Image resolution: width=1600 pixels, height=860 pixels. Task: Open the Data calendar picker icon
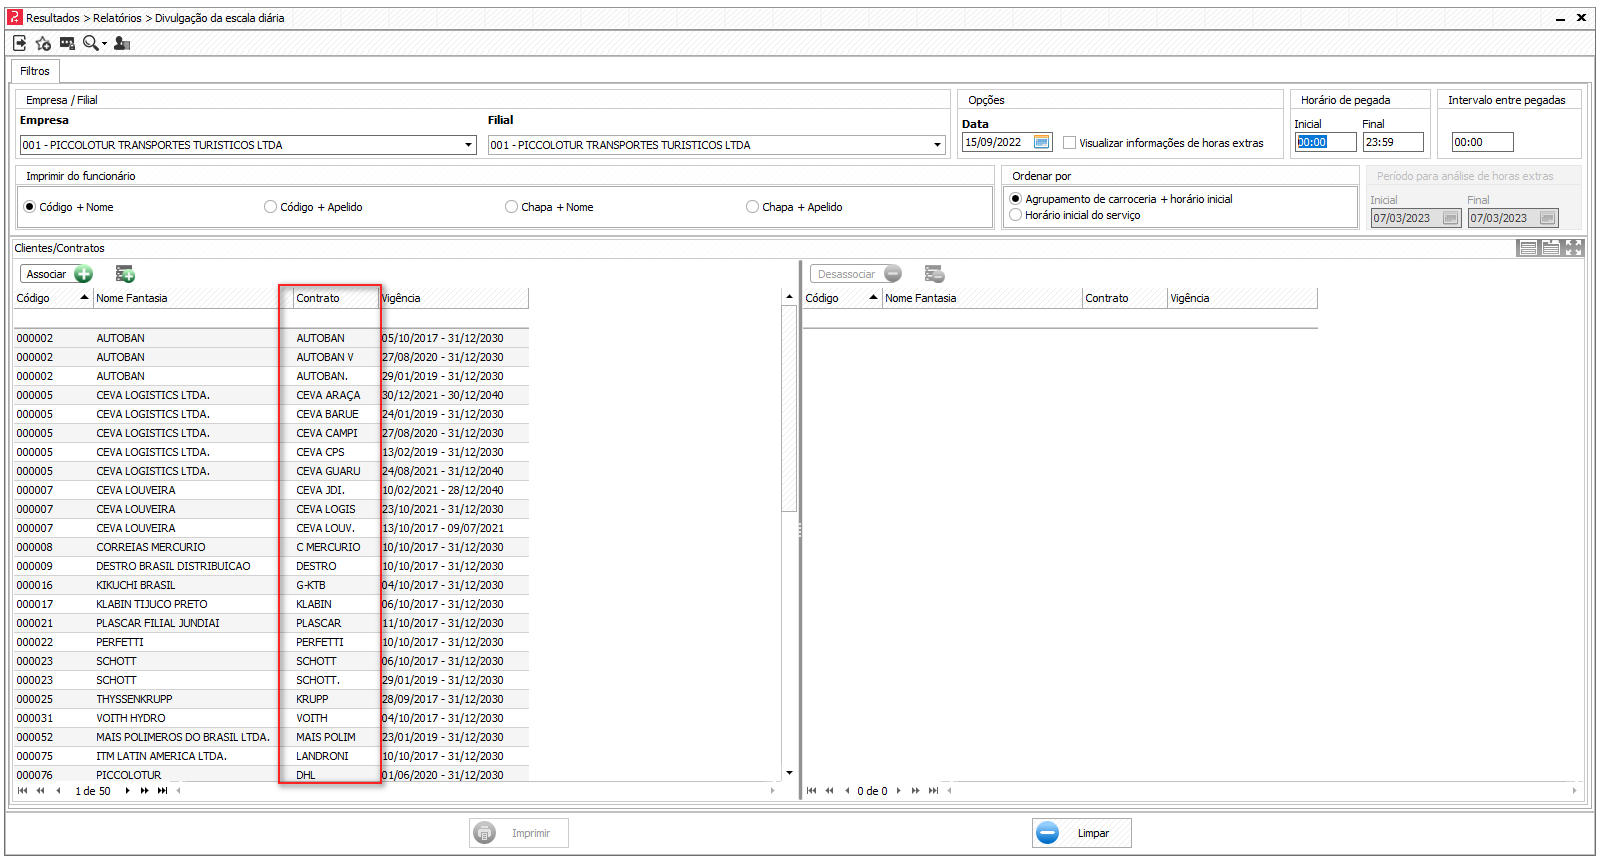point(1041,142)
